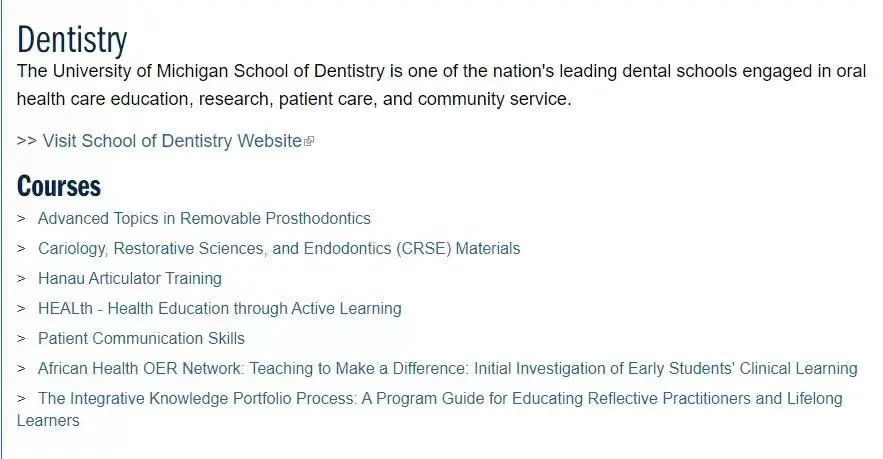This screenshot has height=459, width=883.
Task: Click the arrow bullet beside Cariology course
Action: (21, 248)
